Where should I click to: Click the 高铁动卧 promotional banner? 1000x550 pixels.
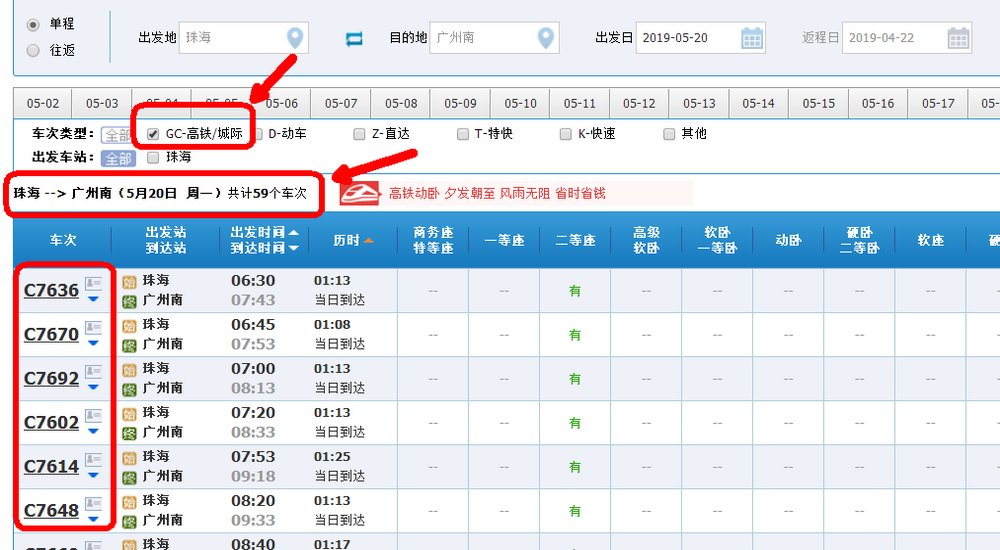515,193
